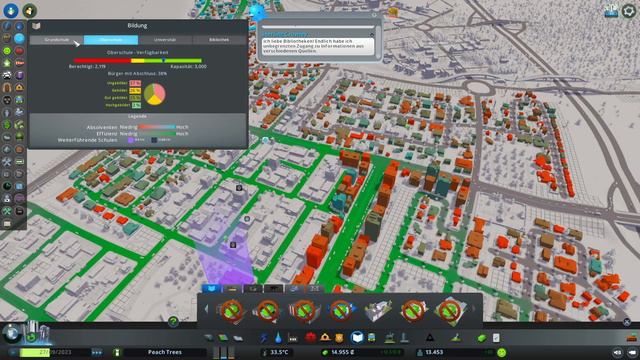Viewport: 640px width, 360px height.
Task: Click the Oberschule availability bar marker
Action: (164, 60)
